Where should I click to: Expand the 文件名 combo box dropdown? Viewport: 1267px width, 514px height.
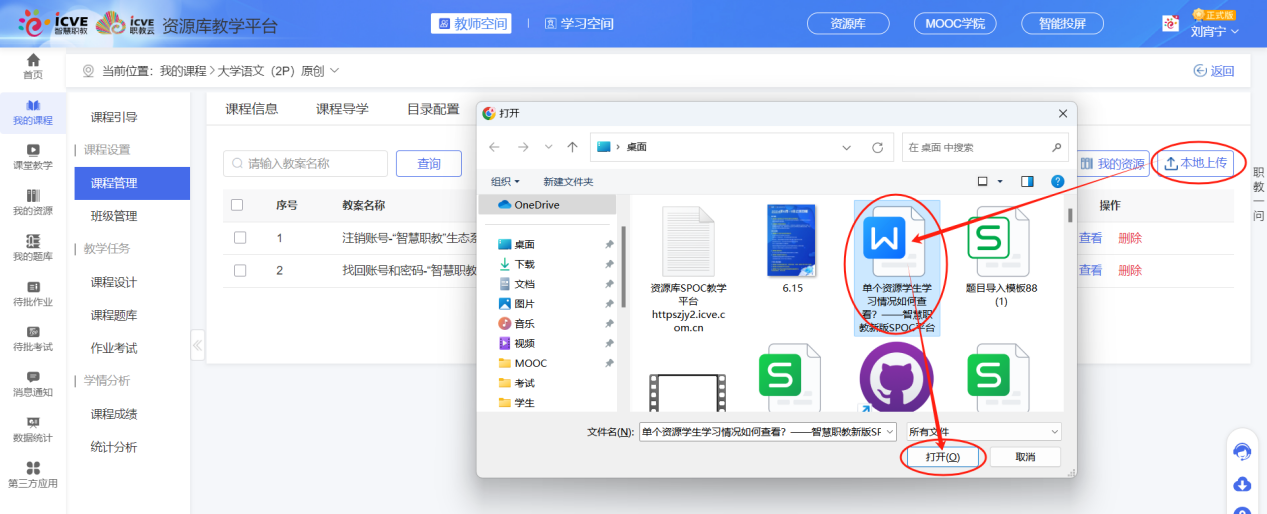(x=890, y=432)
